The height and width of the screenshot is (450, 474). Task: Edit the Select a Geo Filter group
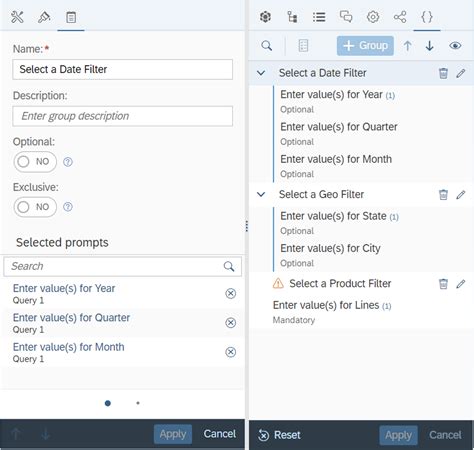tap(461, 194)
